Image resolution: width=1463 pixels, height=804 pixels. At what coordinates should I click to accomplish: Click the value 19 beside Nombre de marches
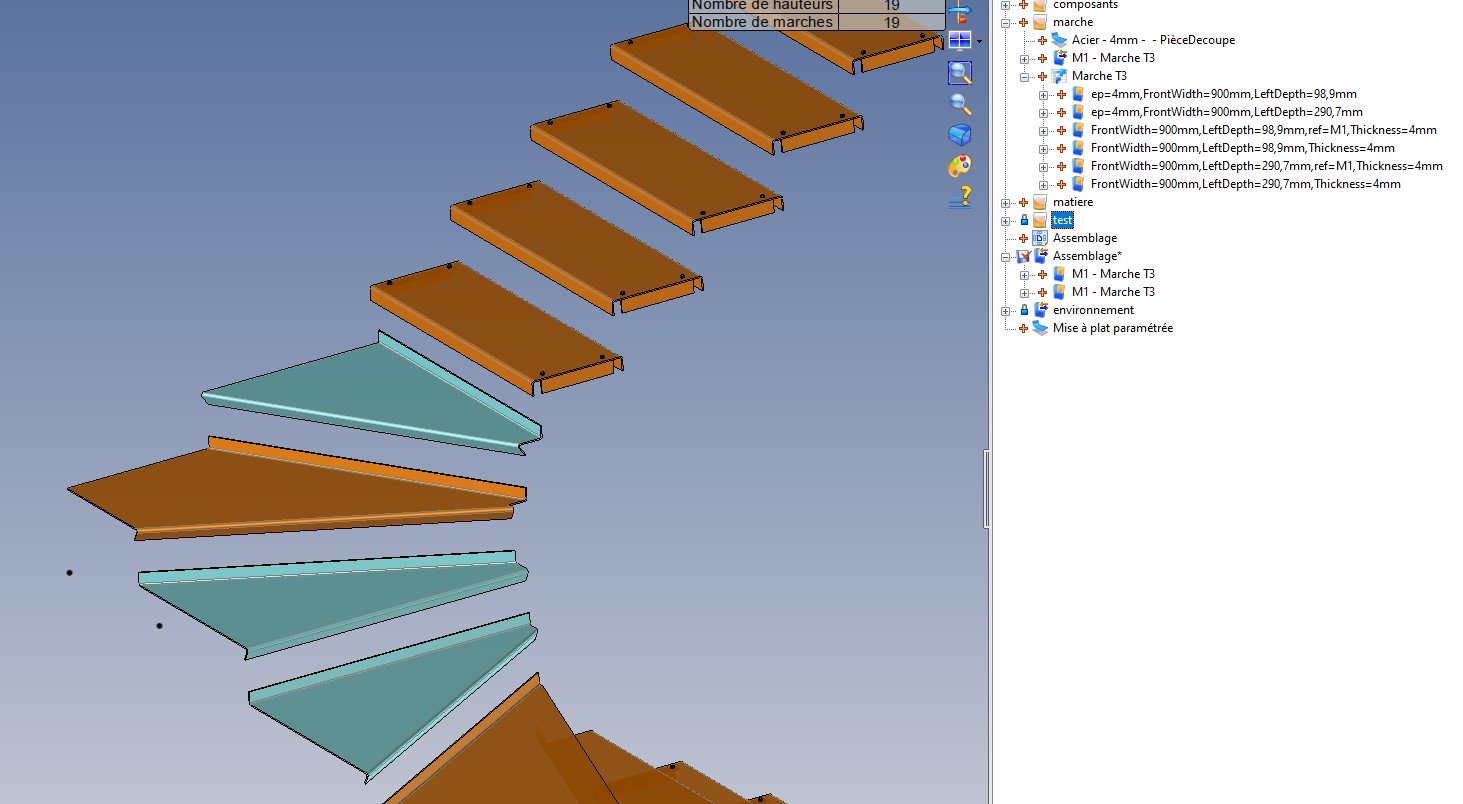(x=891, y=22)
